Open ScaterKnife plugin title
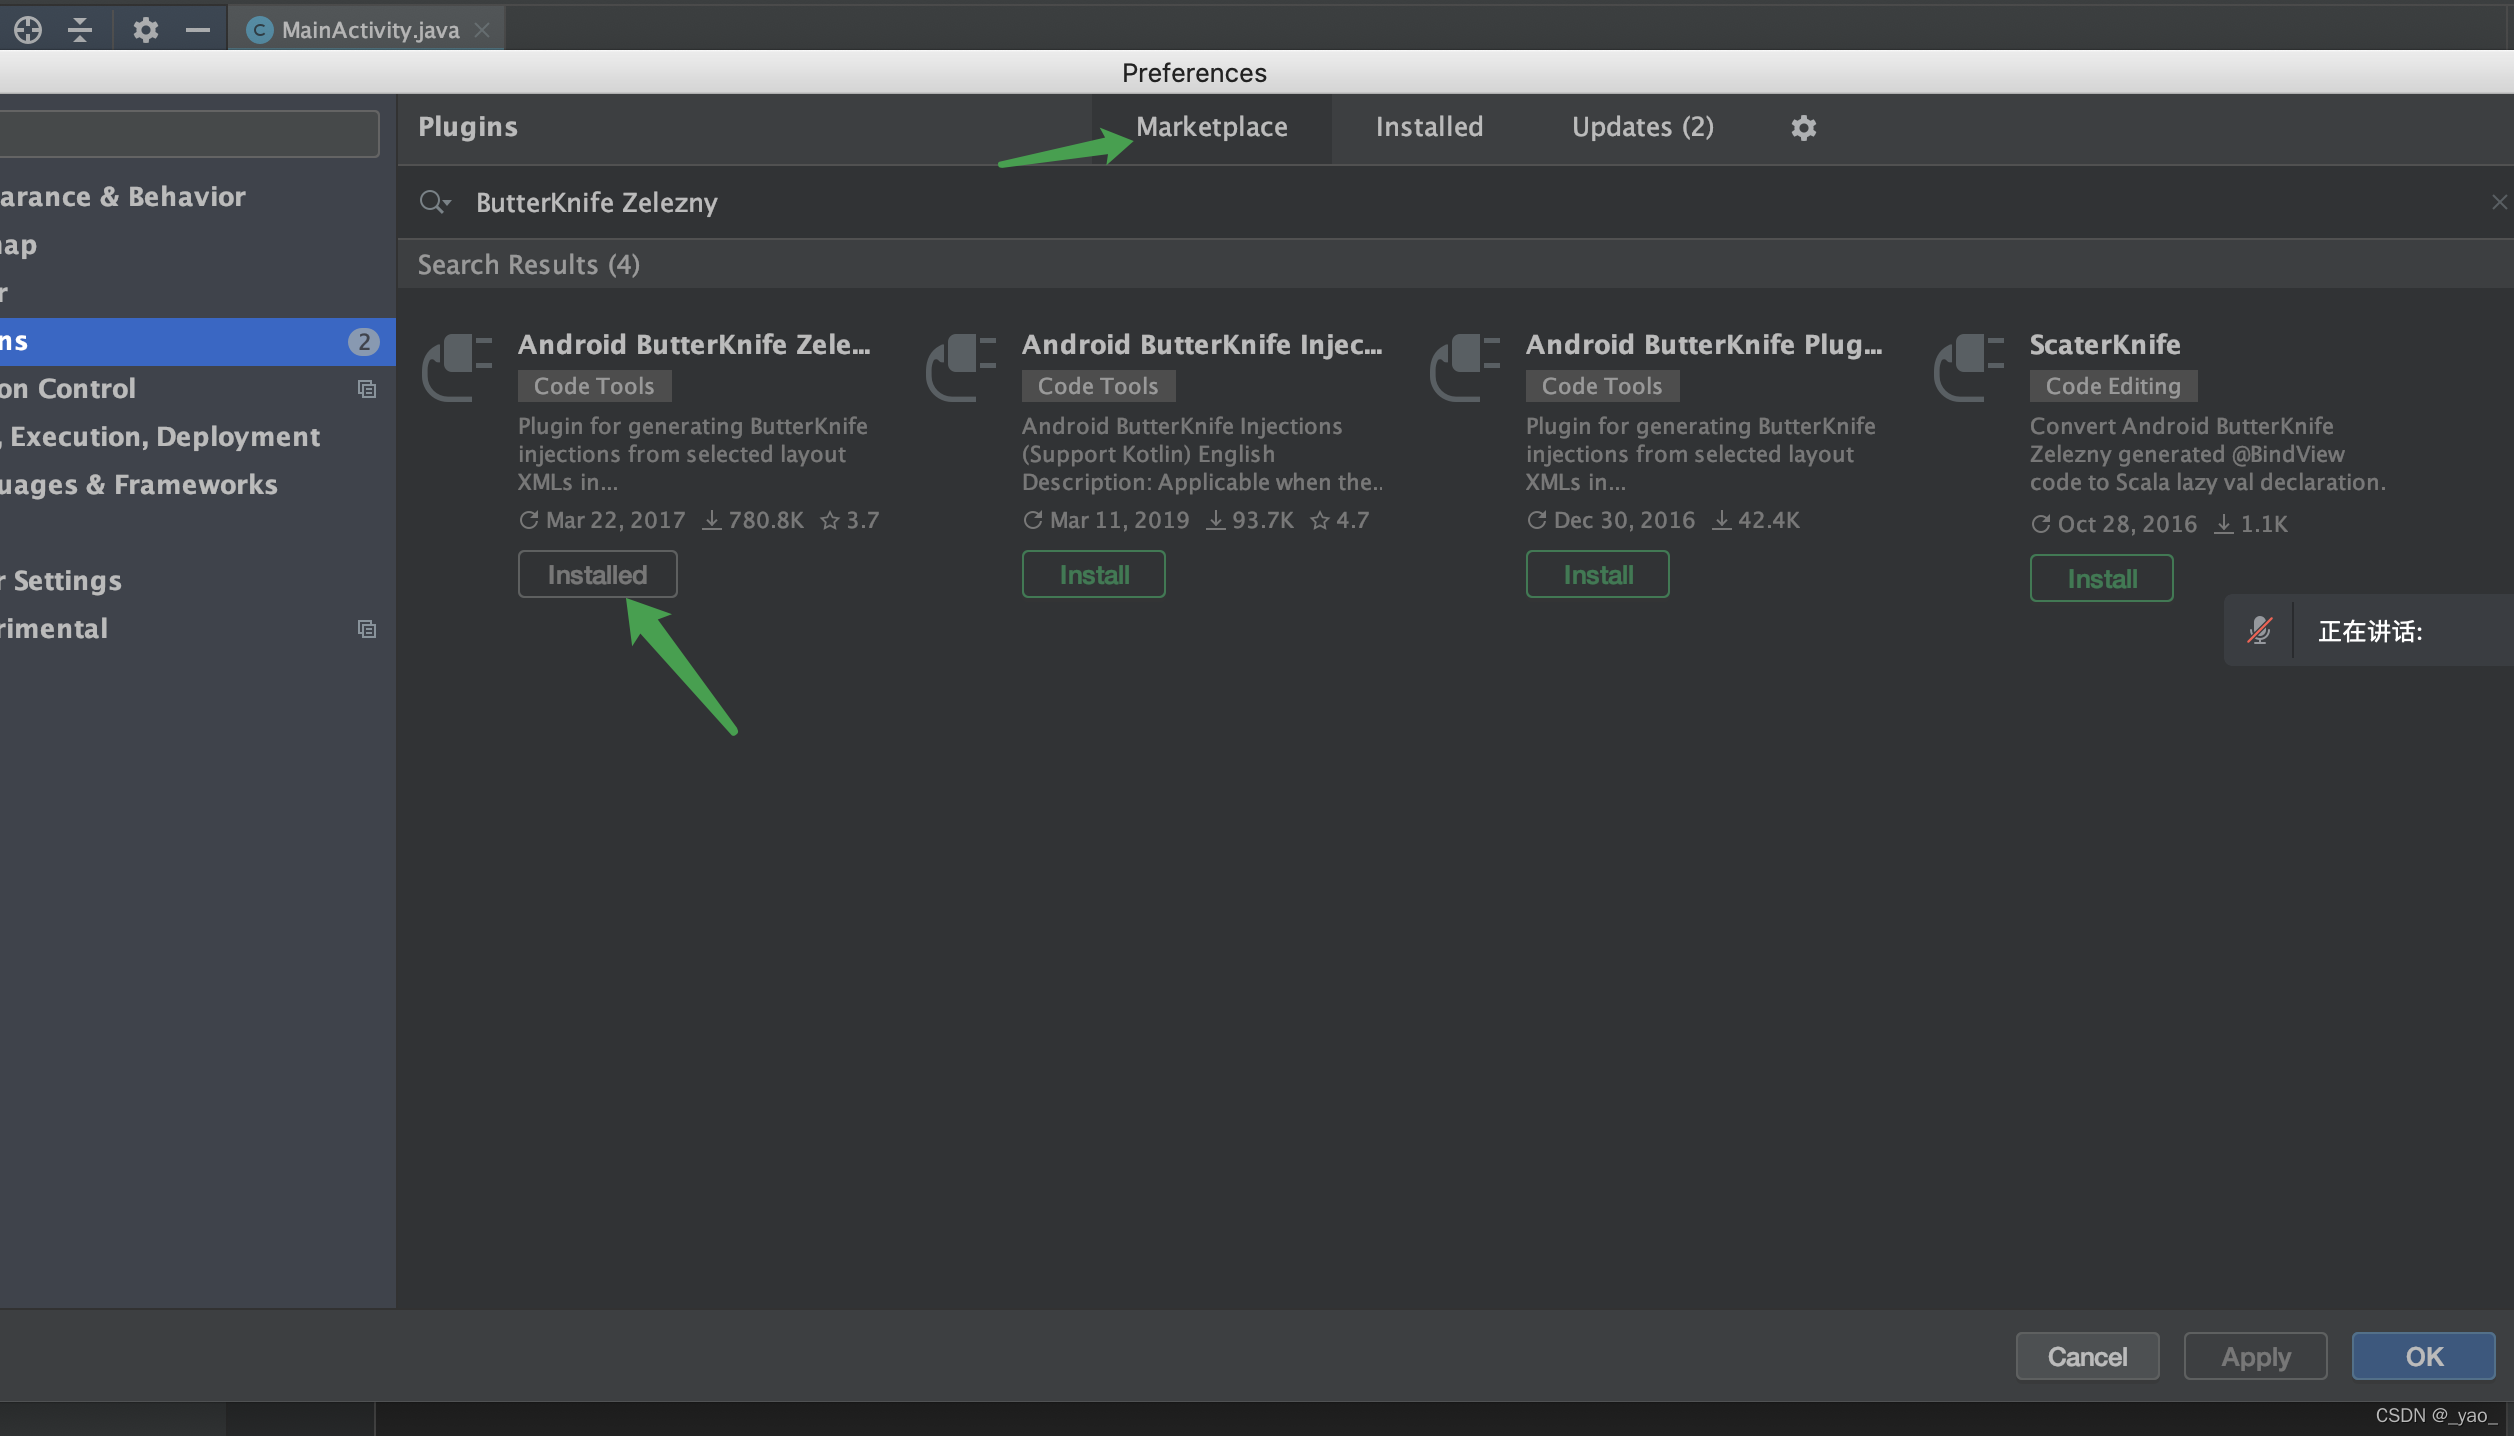Viewport: 2514px width, 1436px height. coord(2105,344)
